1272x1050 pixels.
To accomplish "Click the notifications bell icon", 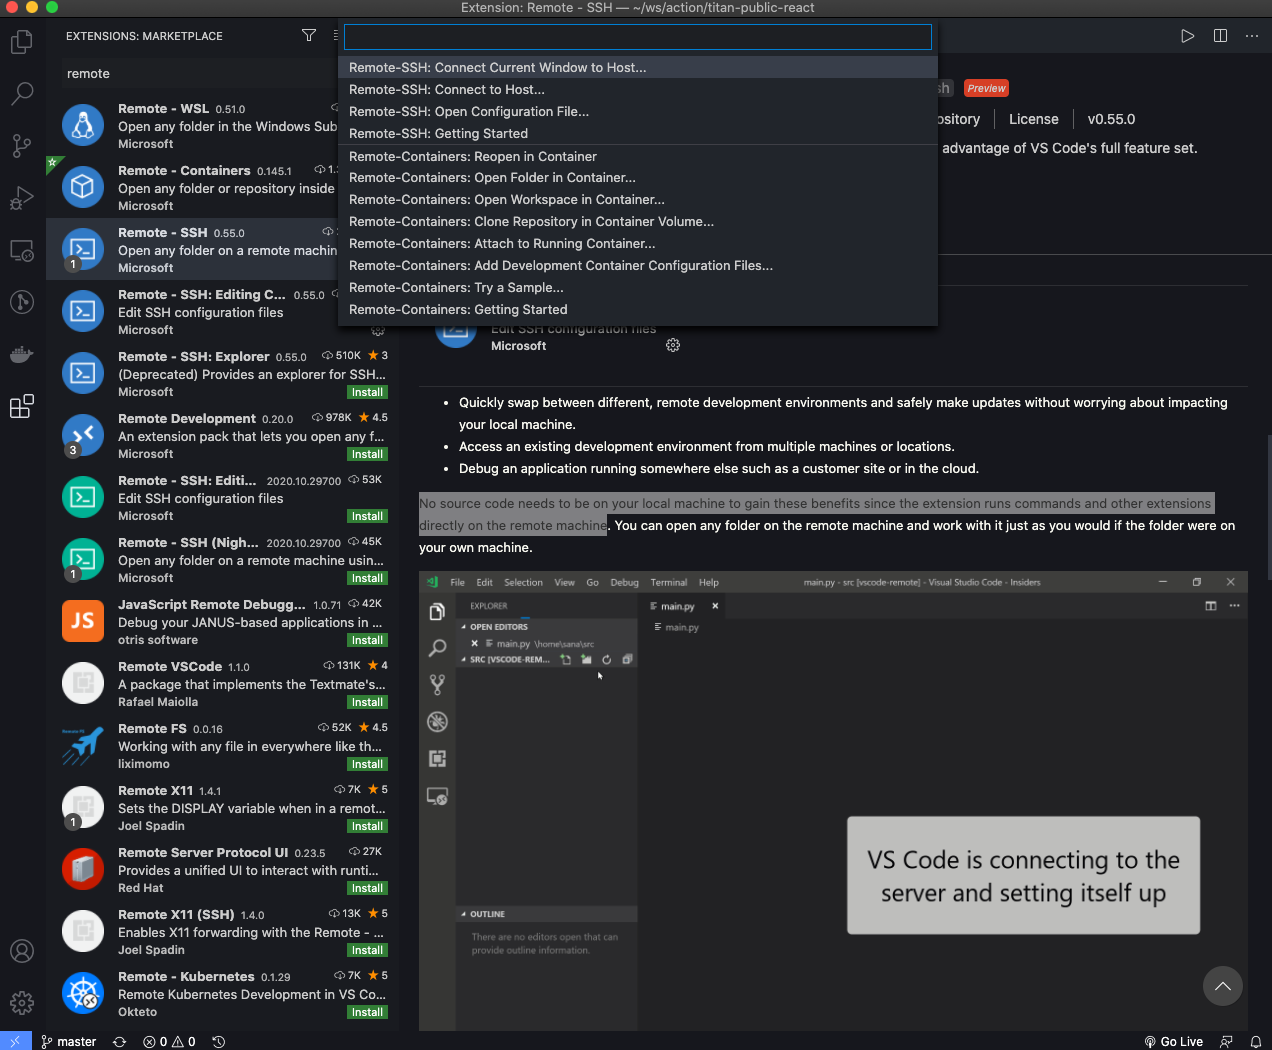I will pyautogui.click(x=1256, y=1041).
